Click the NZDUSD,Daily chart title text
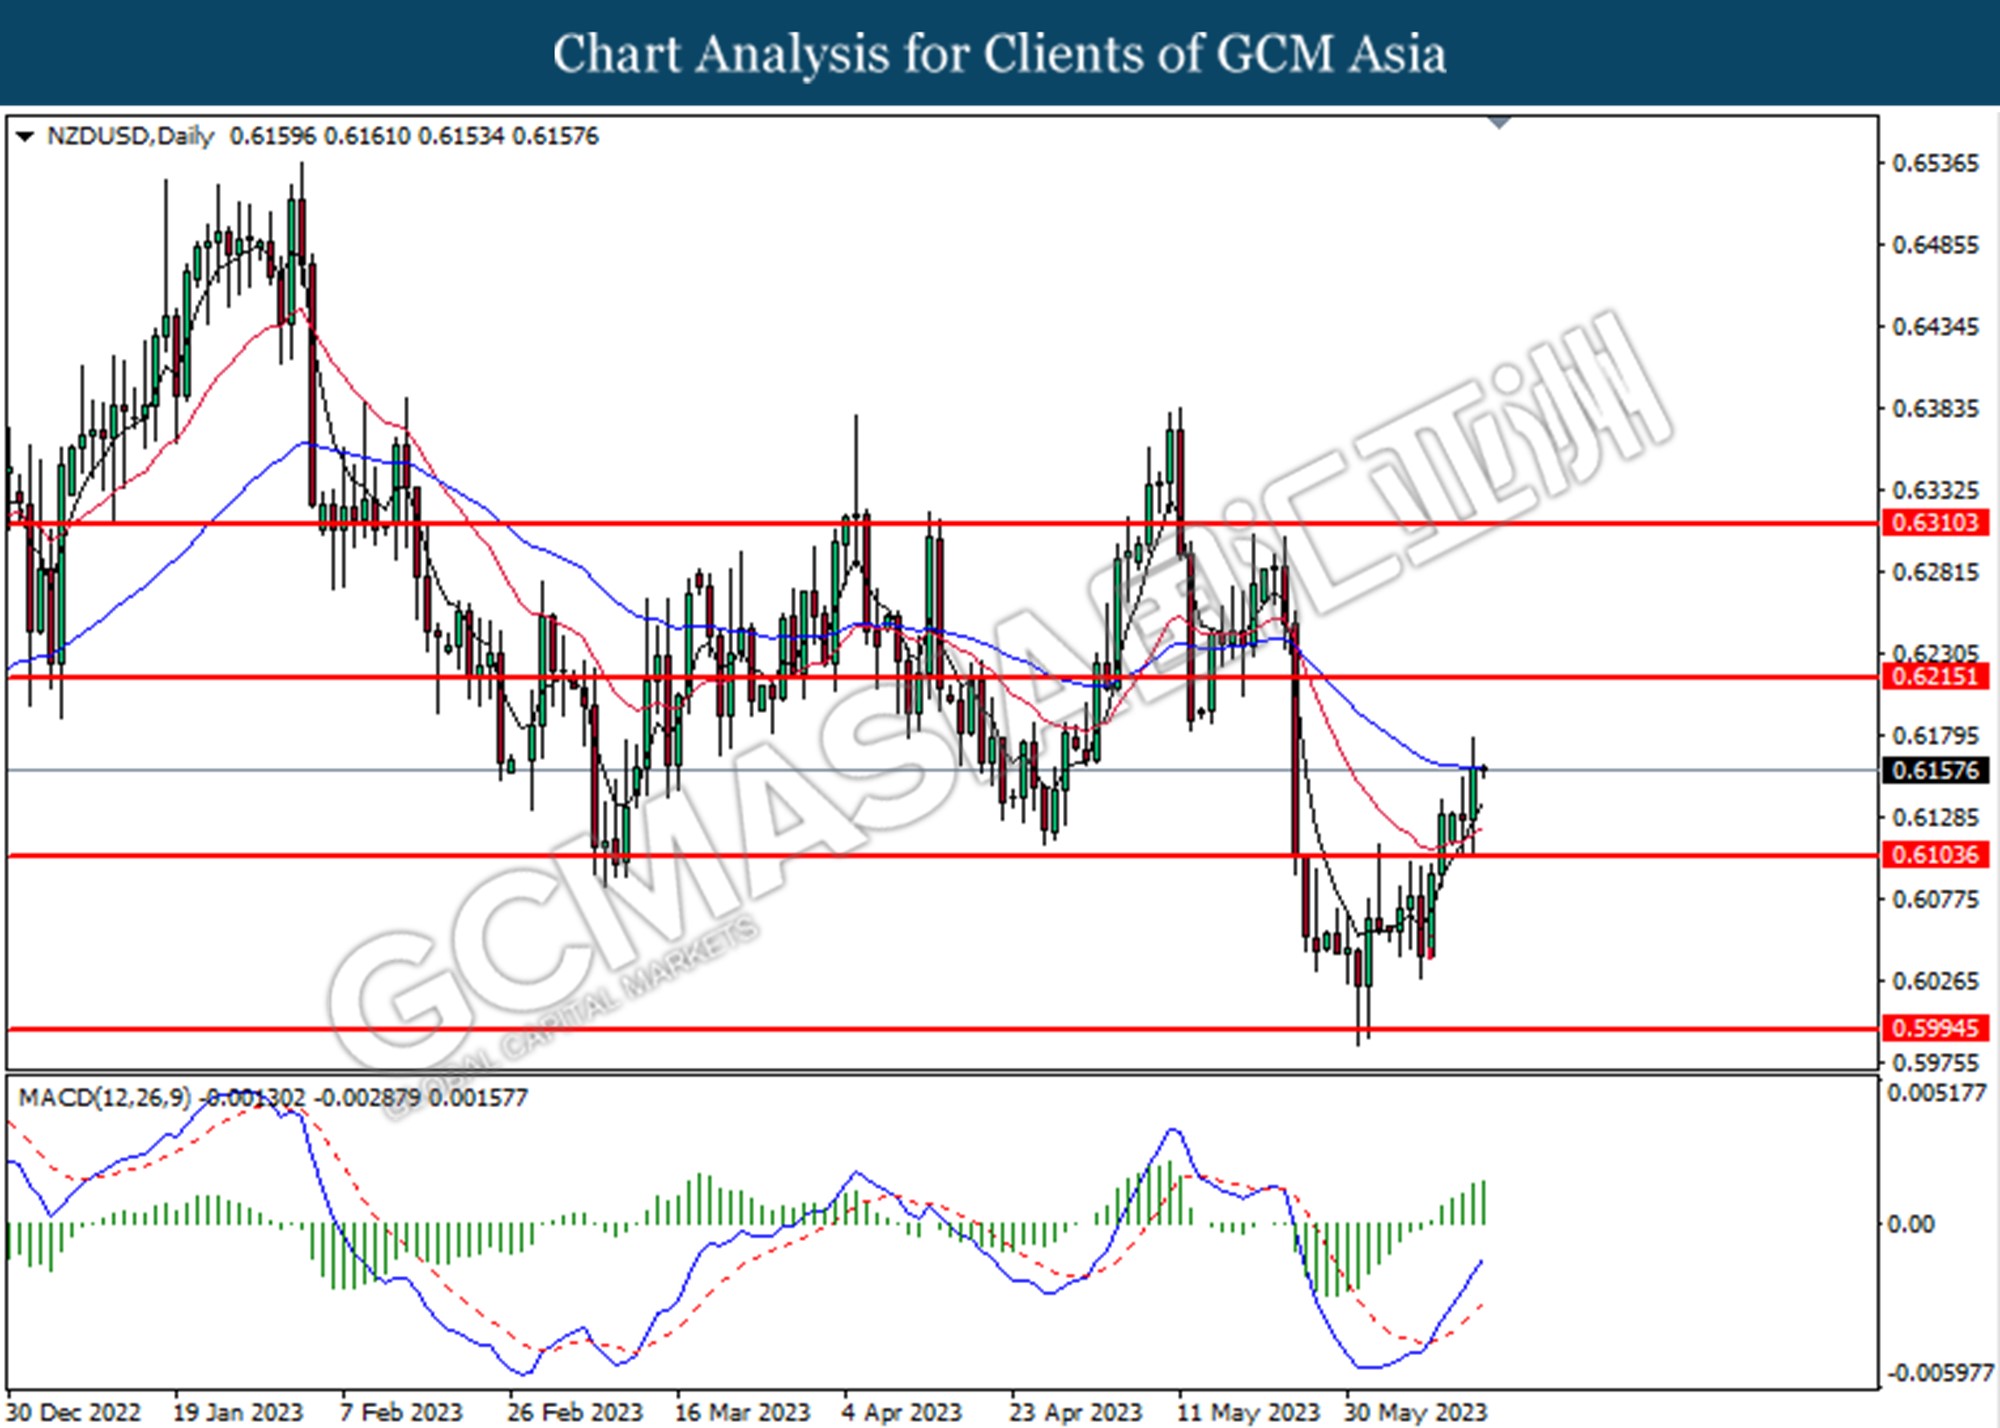Image resolution: width=2000 pixels, height=1428 pixels. tap(130, 136)
